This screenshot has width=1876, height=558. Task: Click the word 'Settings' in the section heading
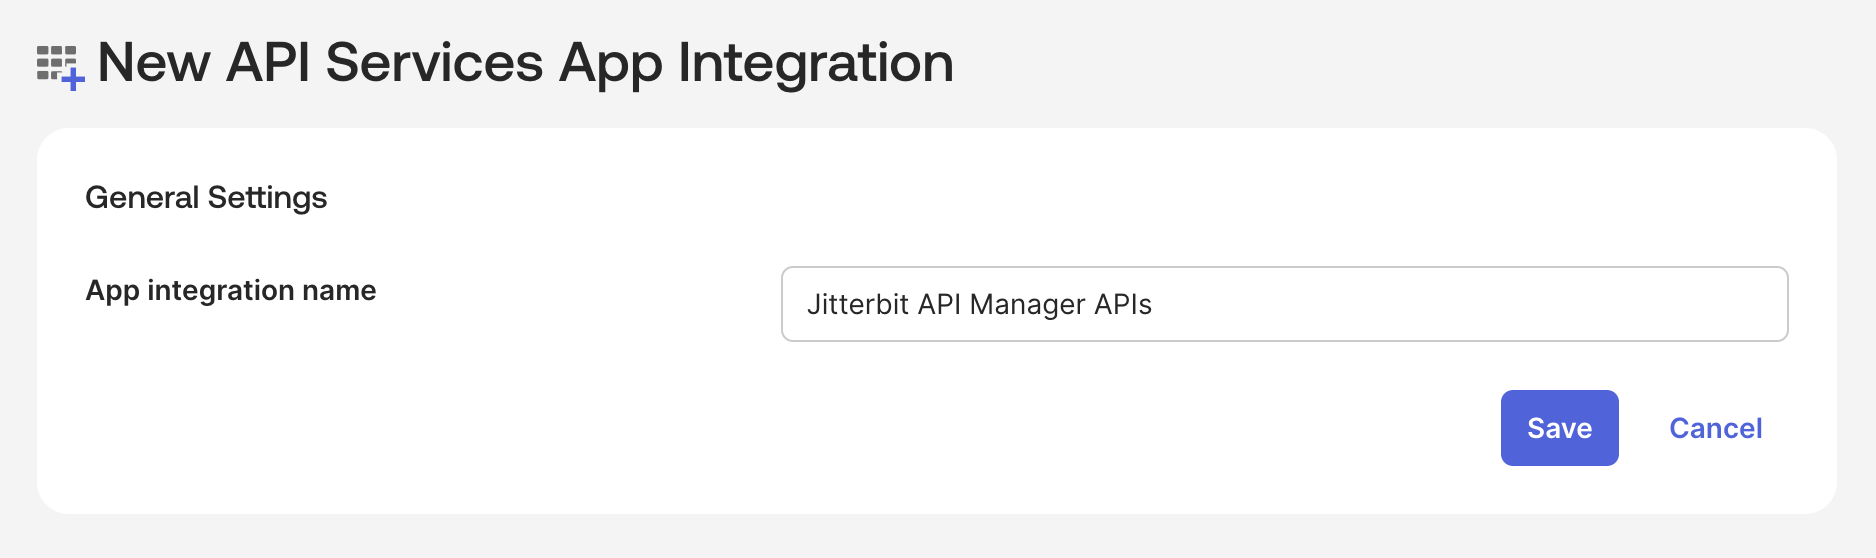point(267,197)
